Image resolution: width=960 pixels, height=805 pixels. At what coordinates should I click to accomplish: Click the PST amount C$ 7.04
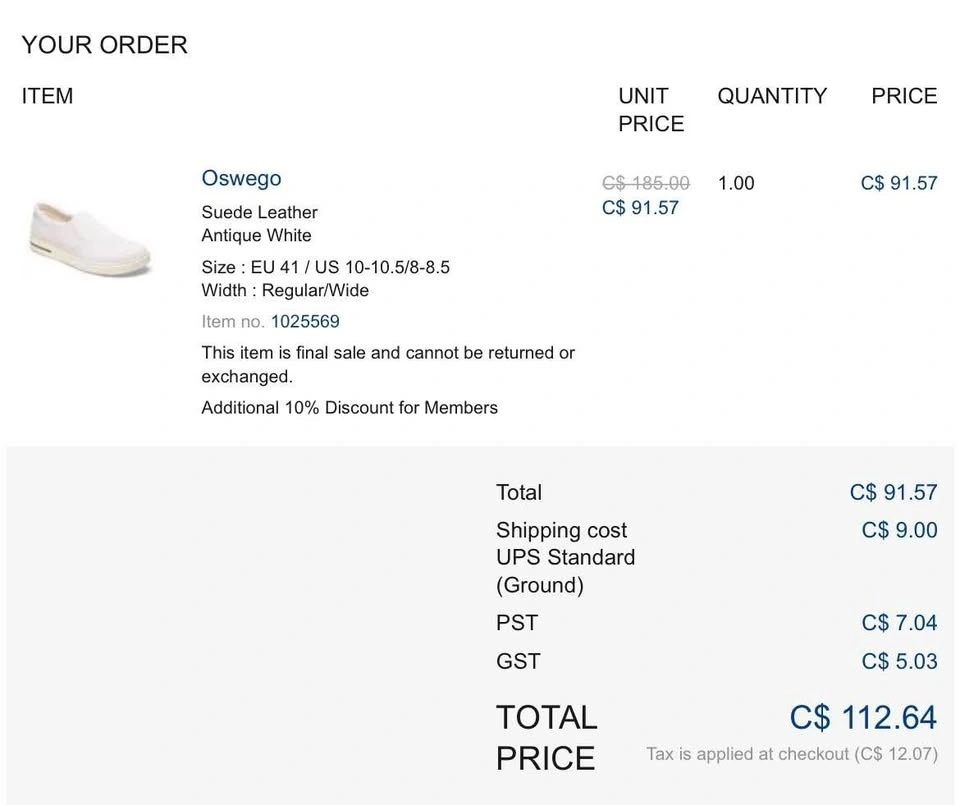pos(899,623)
